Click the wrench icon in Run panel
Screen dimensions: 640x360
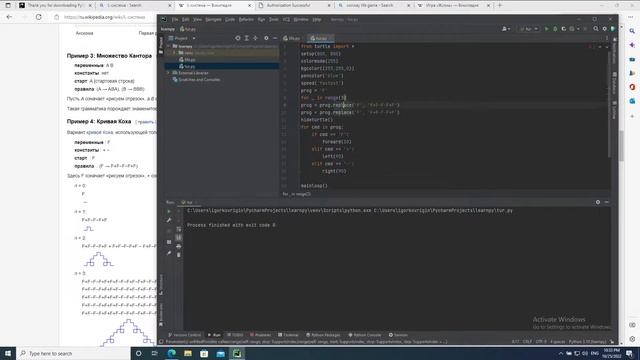(x=169, y=220)
